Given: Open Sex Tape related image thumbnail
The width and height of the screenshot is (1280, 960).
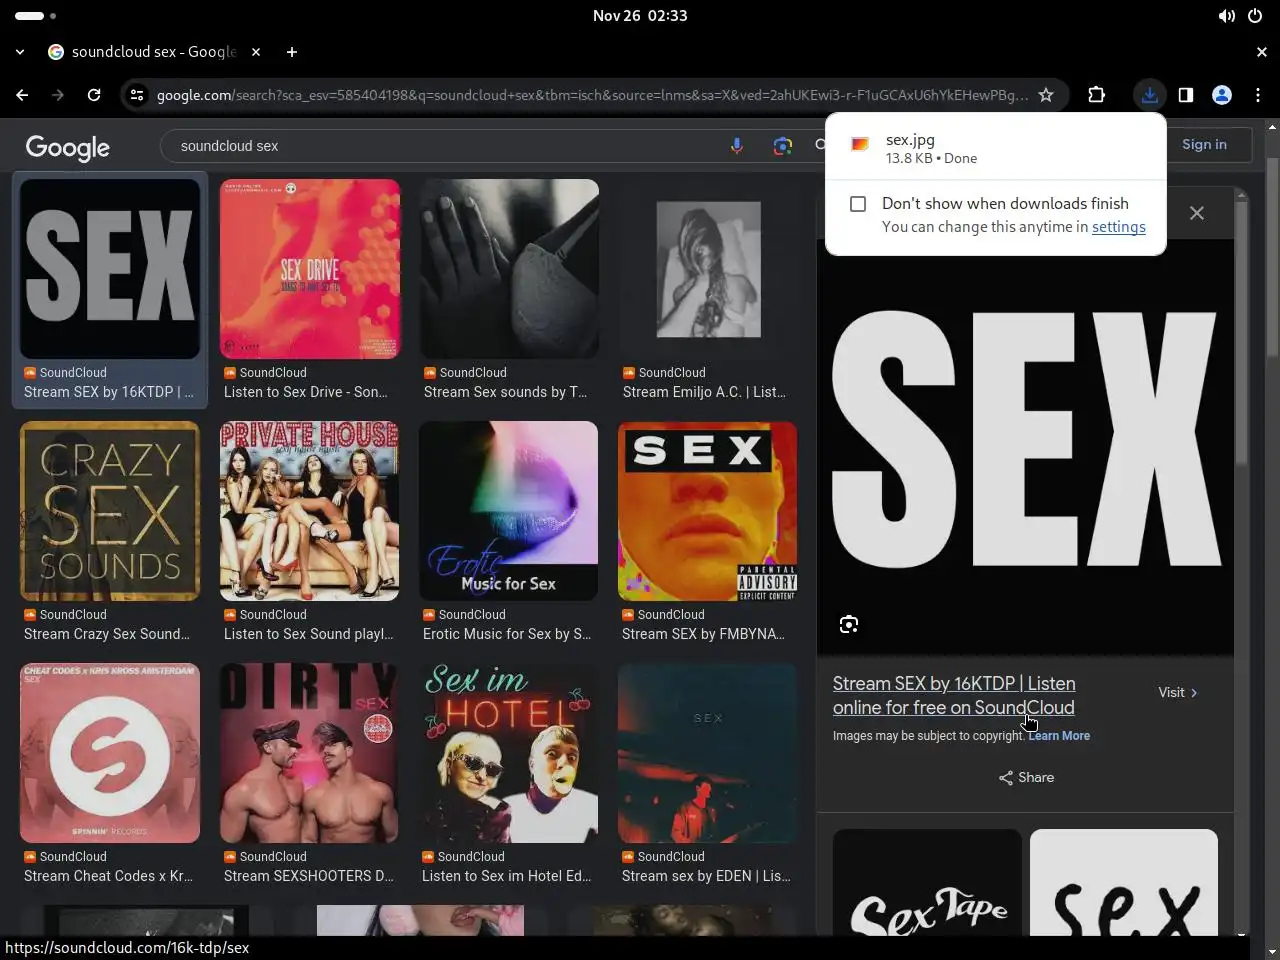Looking at the screenshot, I should (927, 883).
